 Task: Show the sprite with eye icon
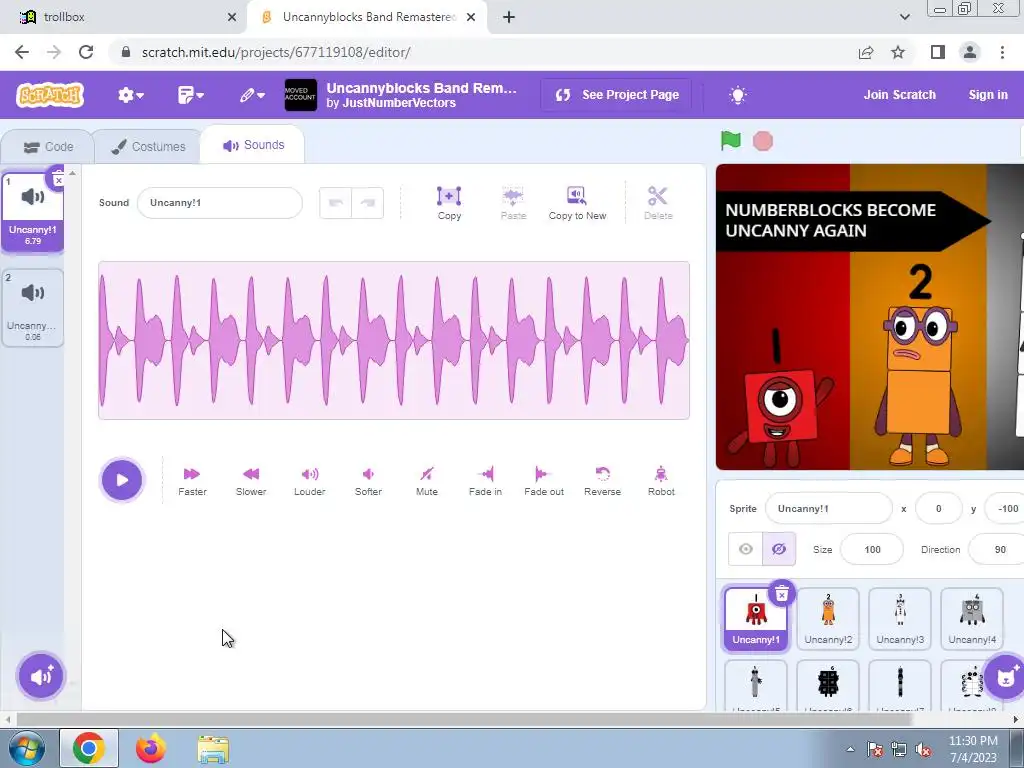point(745,549)
